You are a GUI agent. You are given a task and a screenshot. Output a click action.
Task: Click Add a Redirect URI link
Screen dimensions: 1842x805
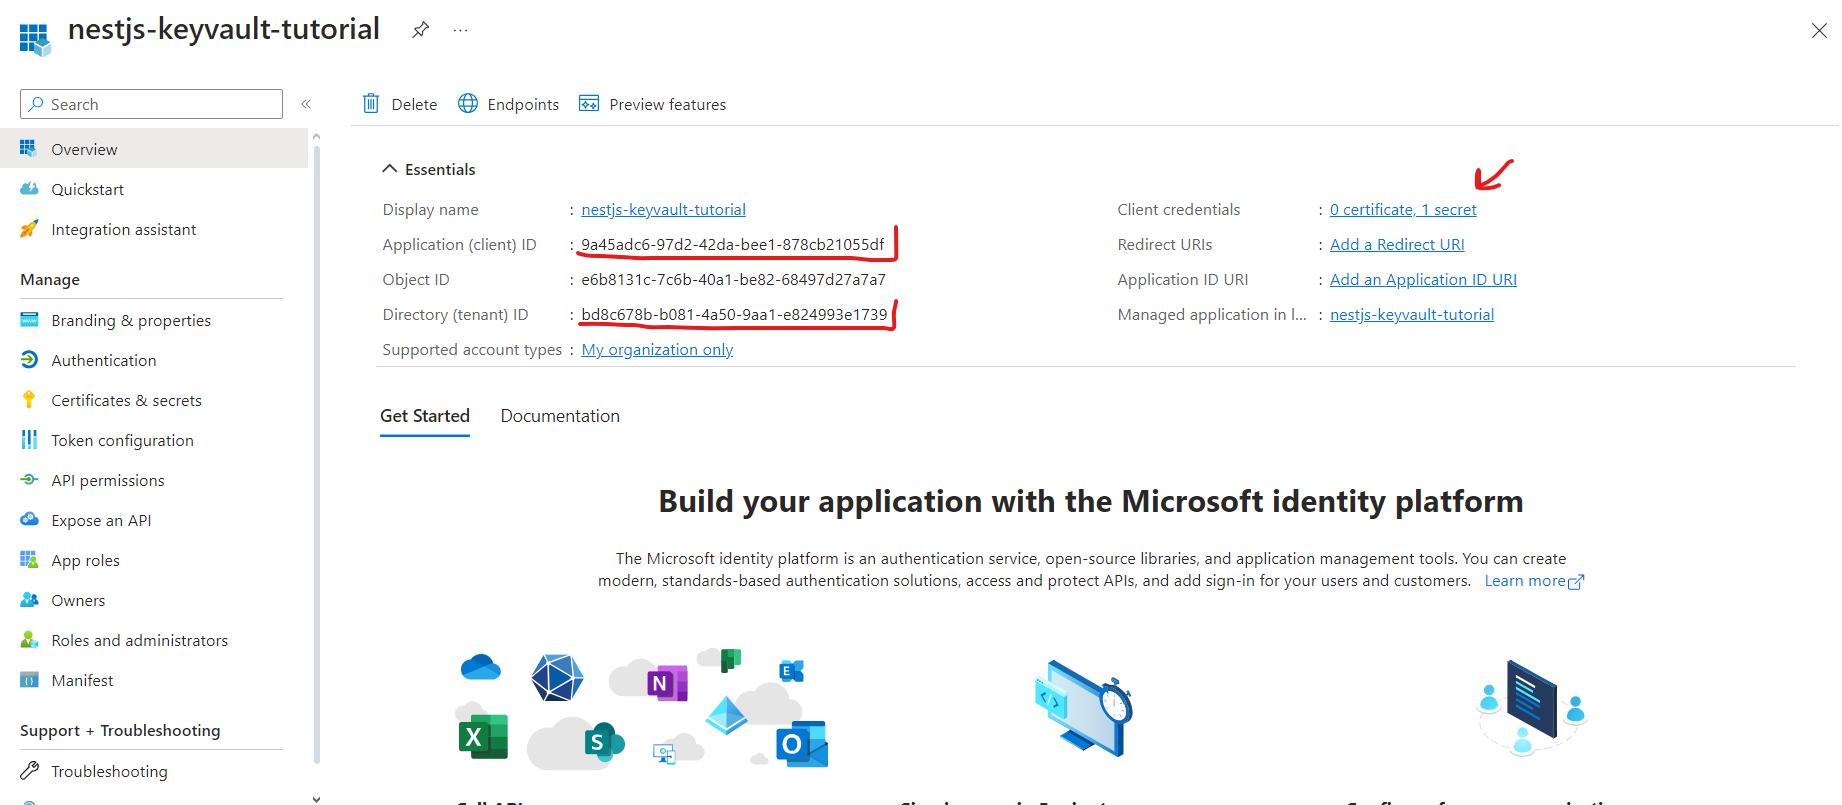click(1397, 244)
